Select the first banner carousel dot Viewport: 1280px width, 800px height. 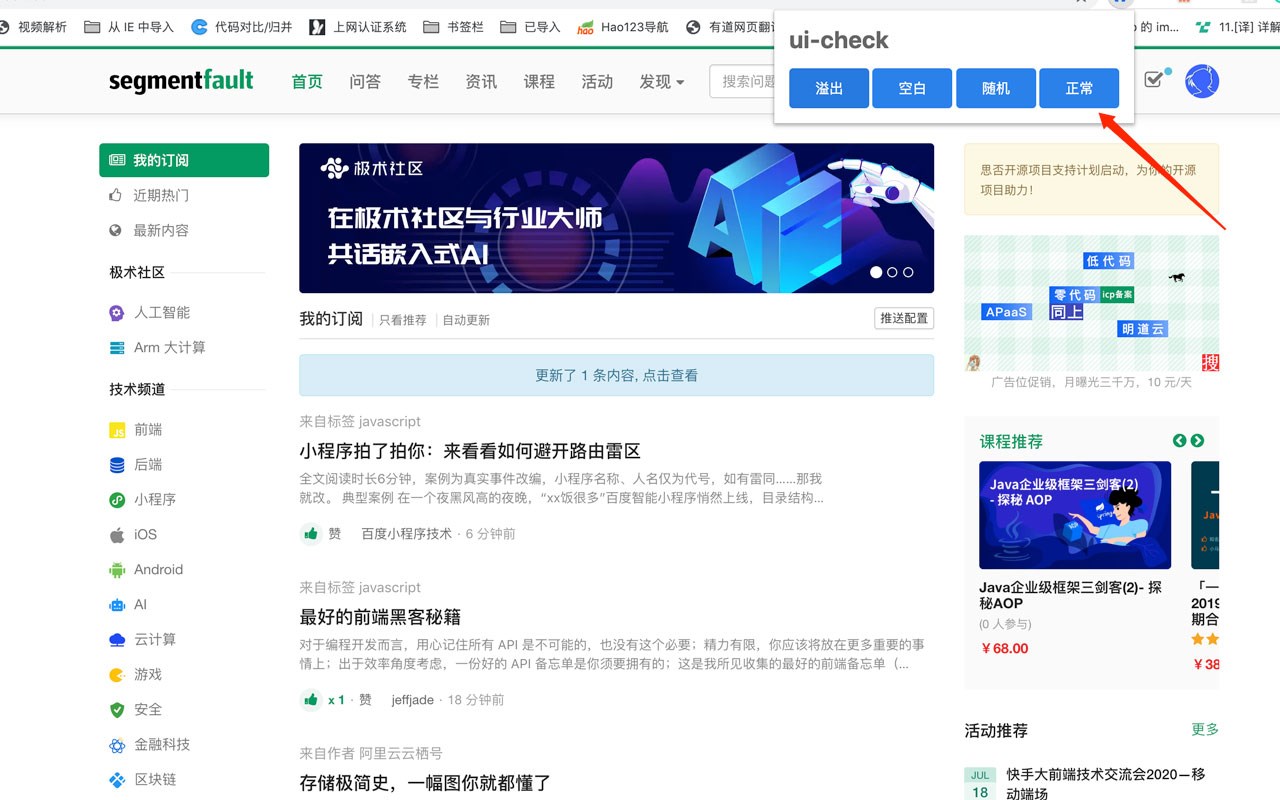[876, 272]
